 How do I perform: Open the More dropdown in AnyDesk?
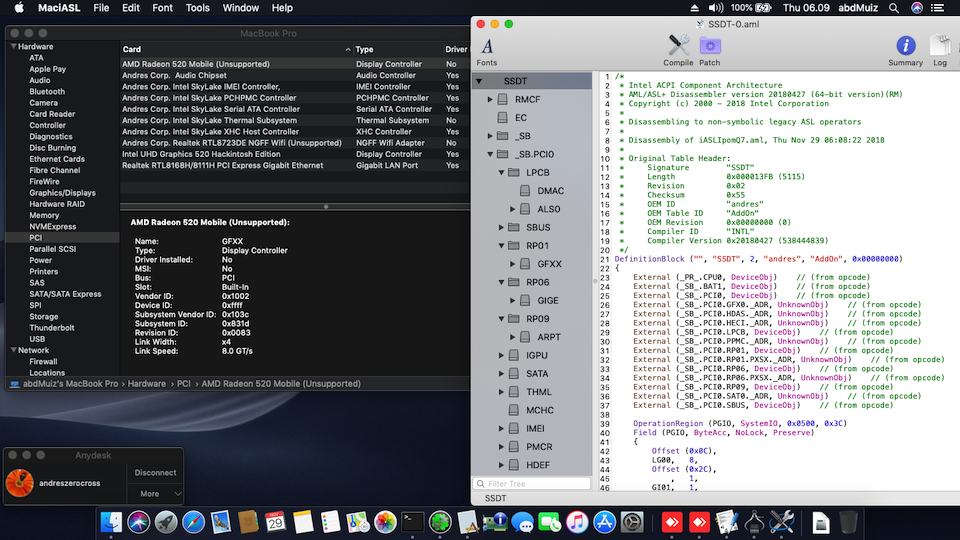coord(155,493)
